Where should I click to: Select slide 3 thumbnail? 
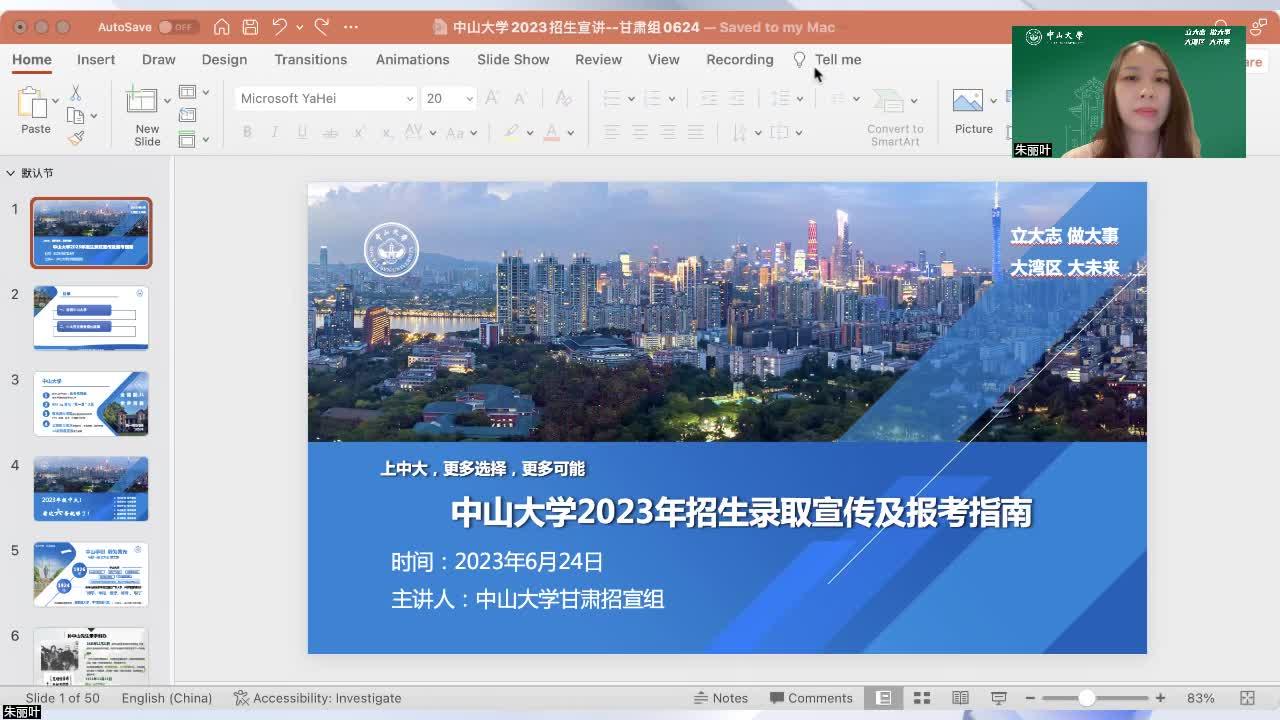[91, 404]
